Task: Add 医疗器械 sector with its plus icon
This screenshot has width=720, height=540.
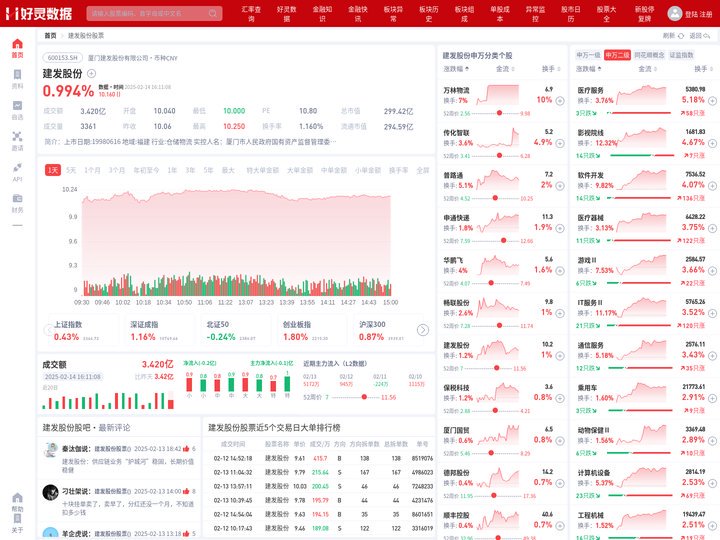Action: coord(712,228)
